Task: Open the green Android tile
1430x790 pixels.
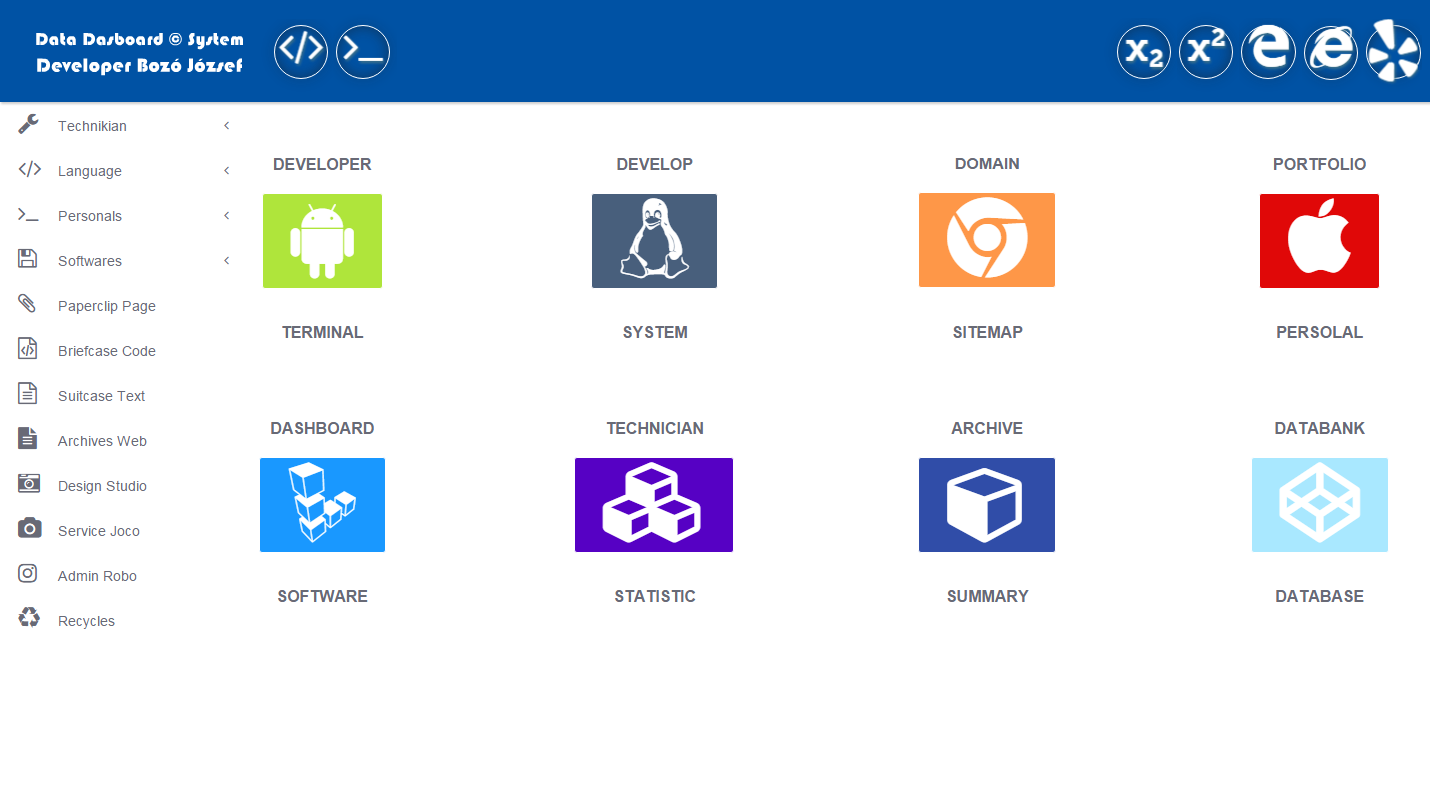Action: click(x=322, y=241)
